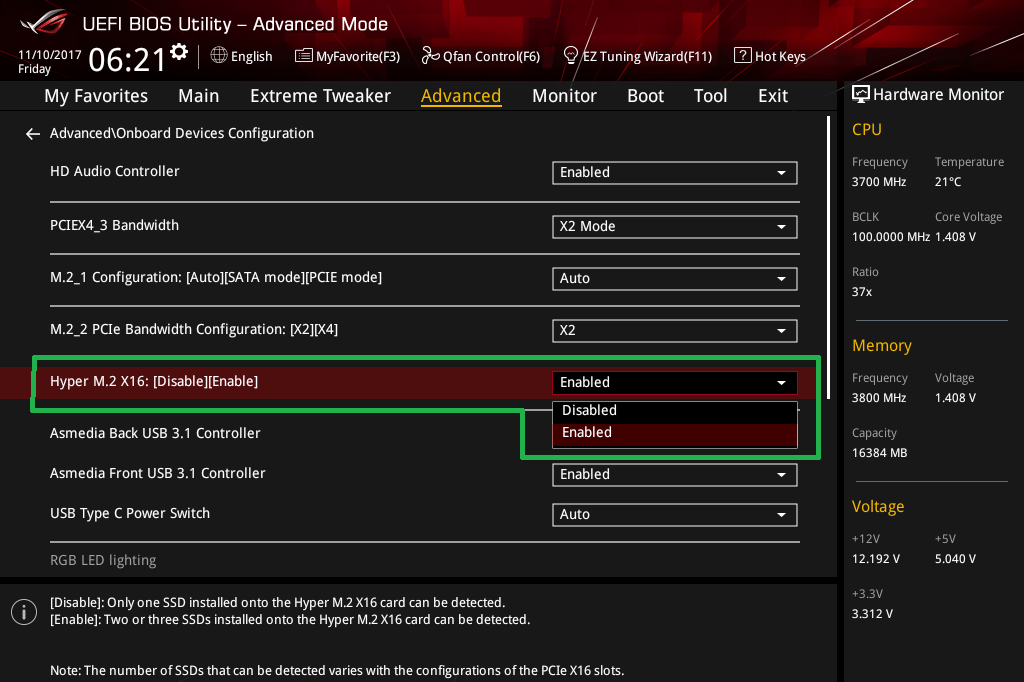Go to the Exit tab
This screenshot has width=1024, height=682.
tap(773, 96)
